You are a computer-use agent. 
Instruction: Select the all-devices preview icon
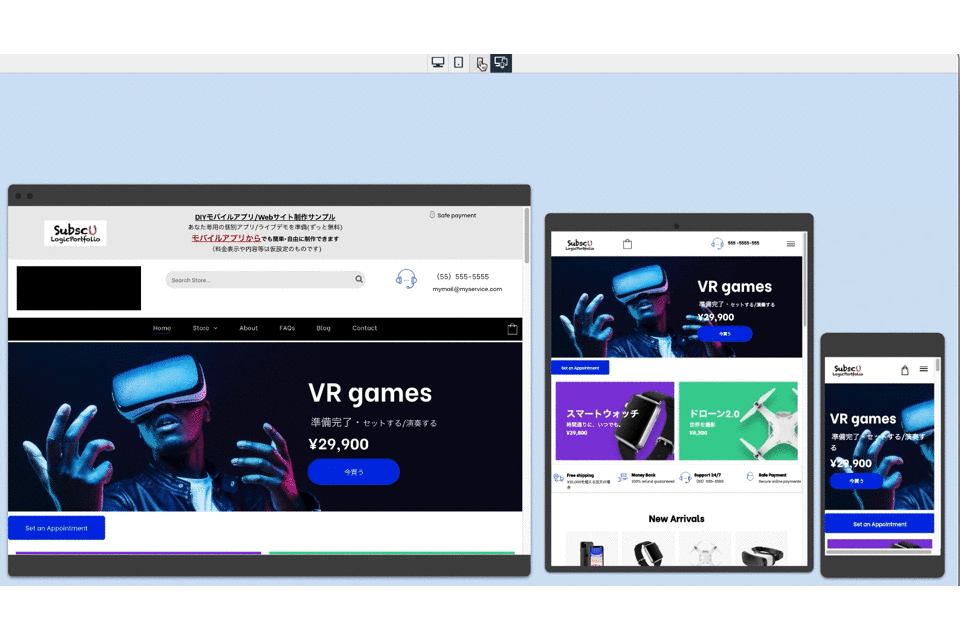pyautogui.click(x=501, y=63)
